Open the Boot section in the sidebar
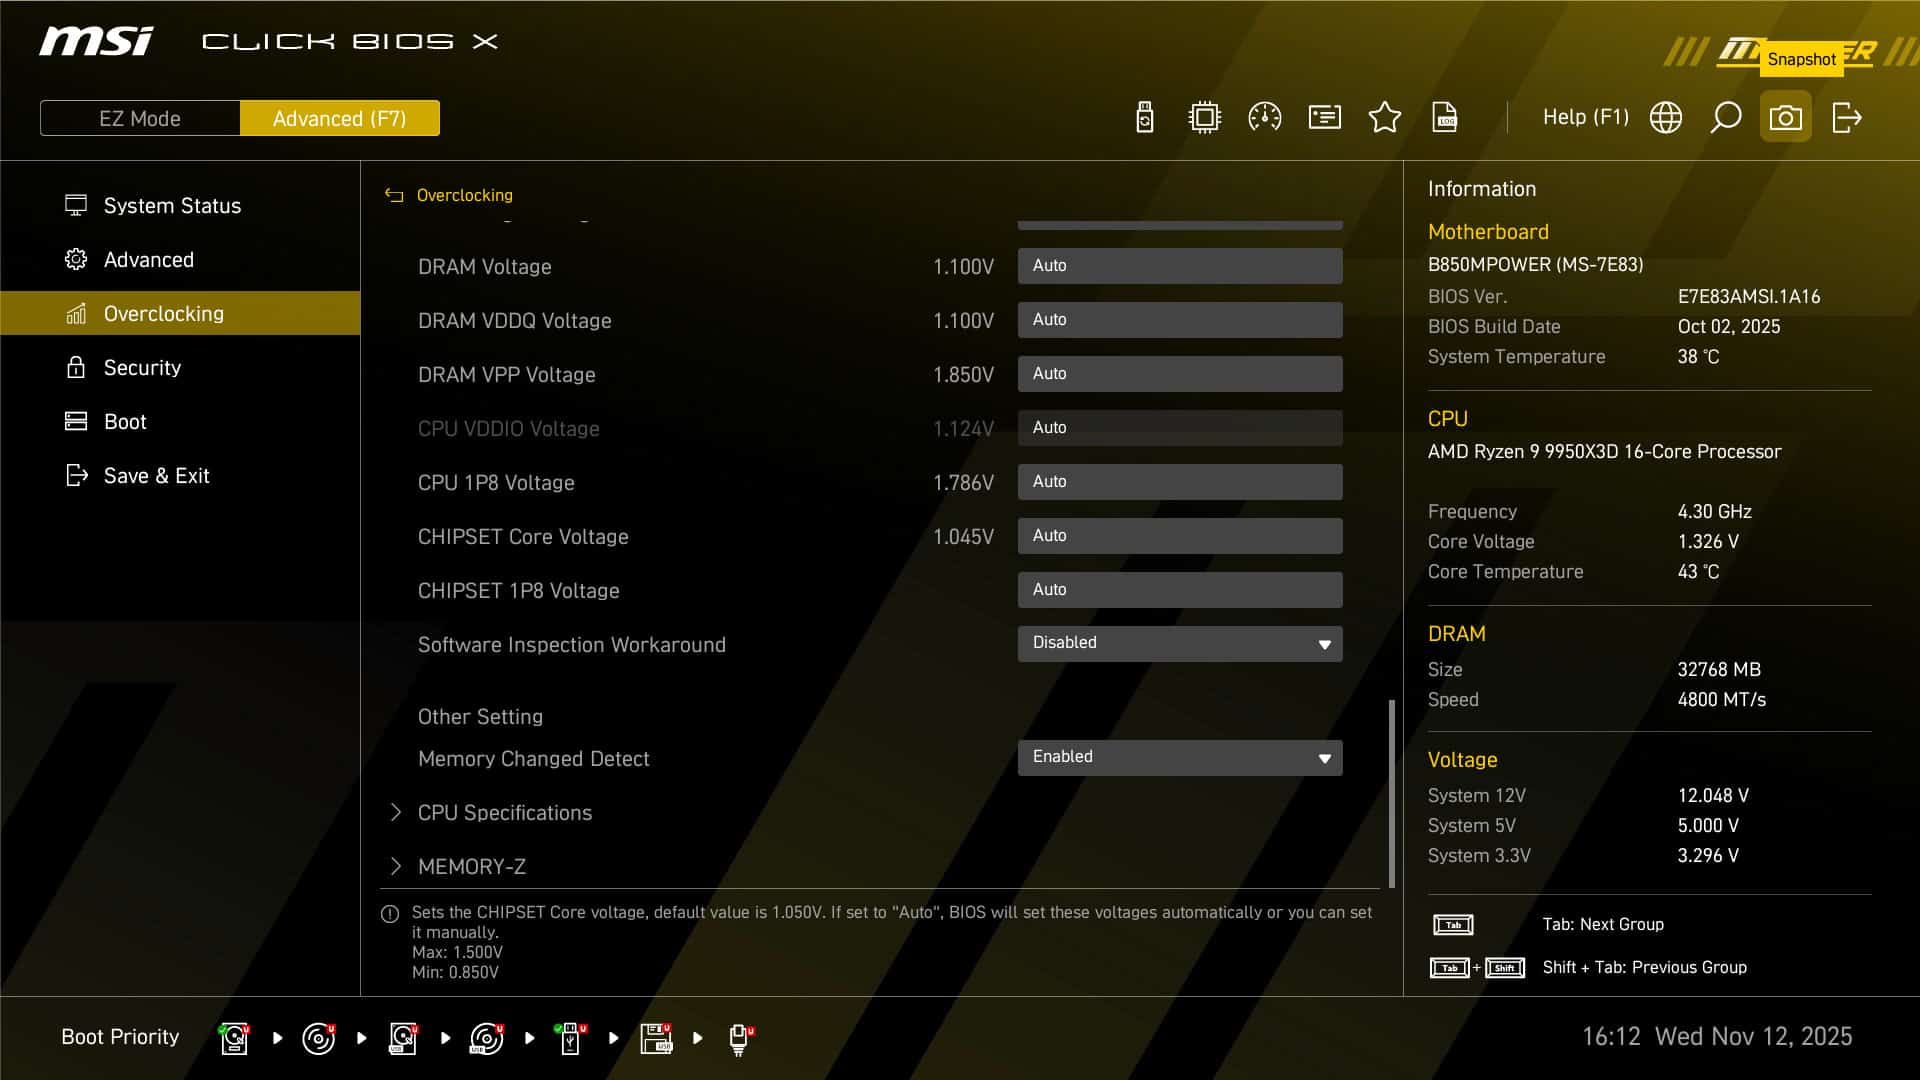 pos(180,421)
